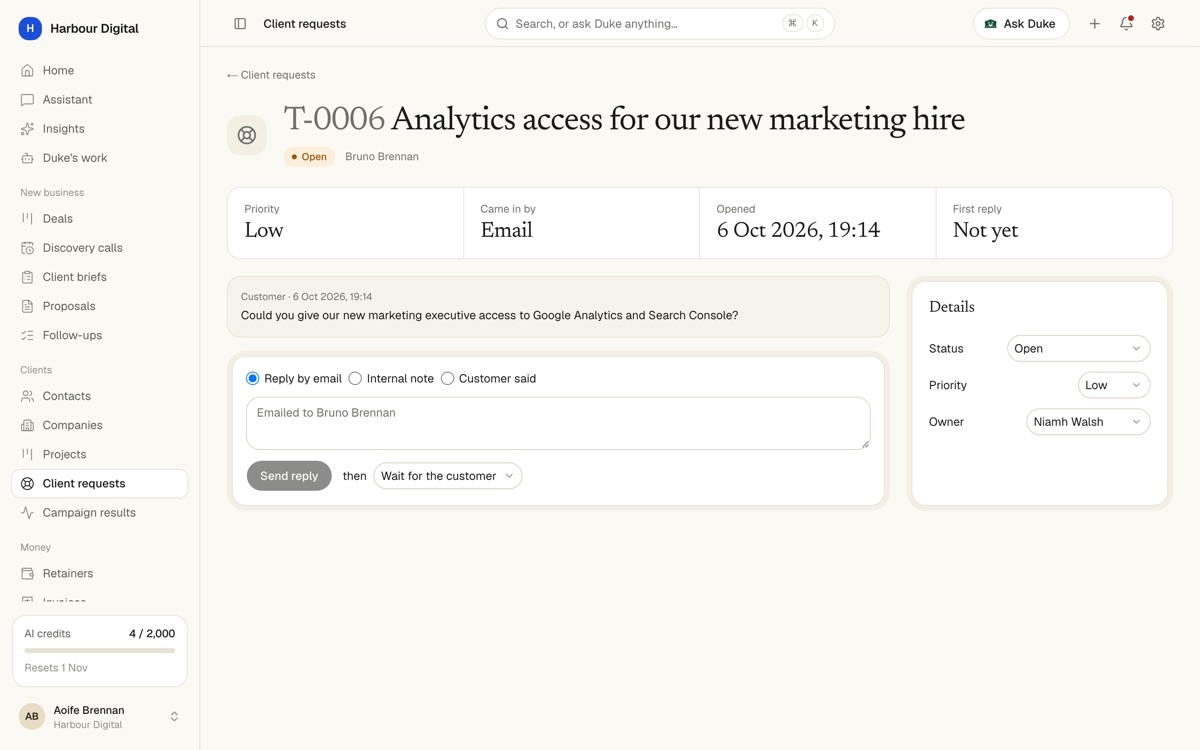Click the Proposals document icon
1200x750 pixels.
pyautogui.click(x=27, y=306)
